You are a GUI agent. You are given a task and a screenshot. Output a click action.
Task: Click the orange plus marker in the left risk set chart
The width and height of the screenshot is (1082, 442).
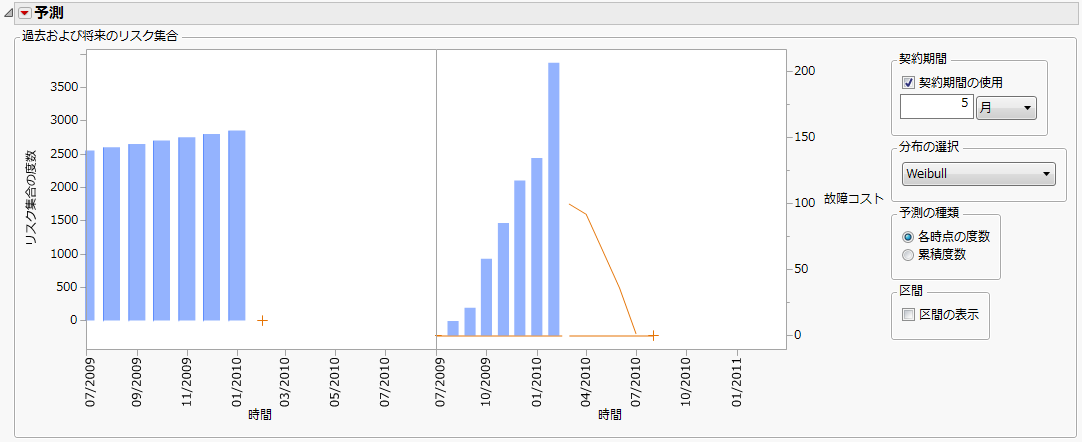click(262, 321)
